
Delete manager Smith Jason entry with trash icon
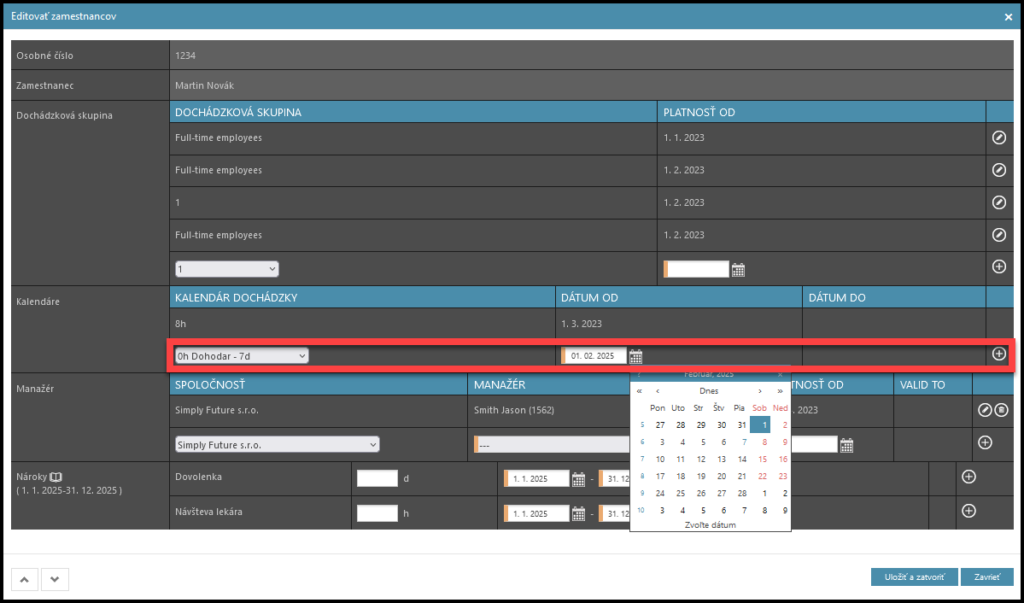(1001, 409)
